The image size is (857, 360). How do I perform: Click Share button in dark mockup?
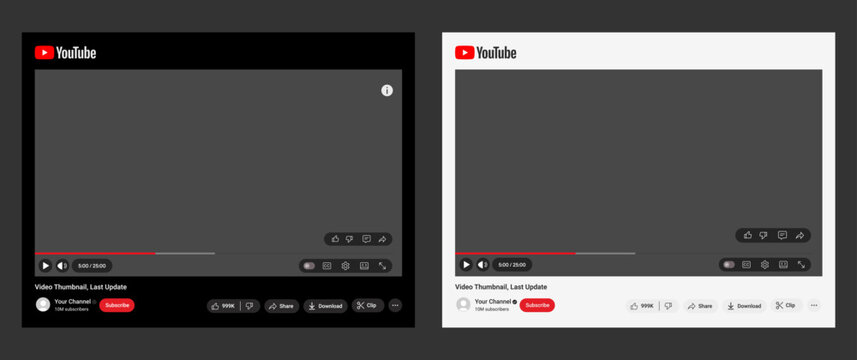pos(281,306)
